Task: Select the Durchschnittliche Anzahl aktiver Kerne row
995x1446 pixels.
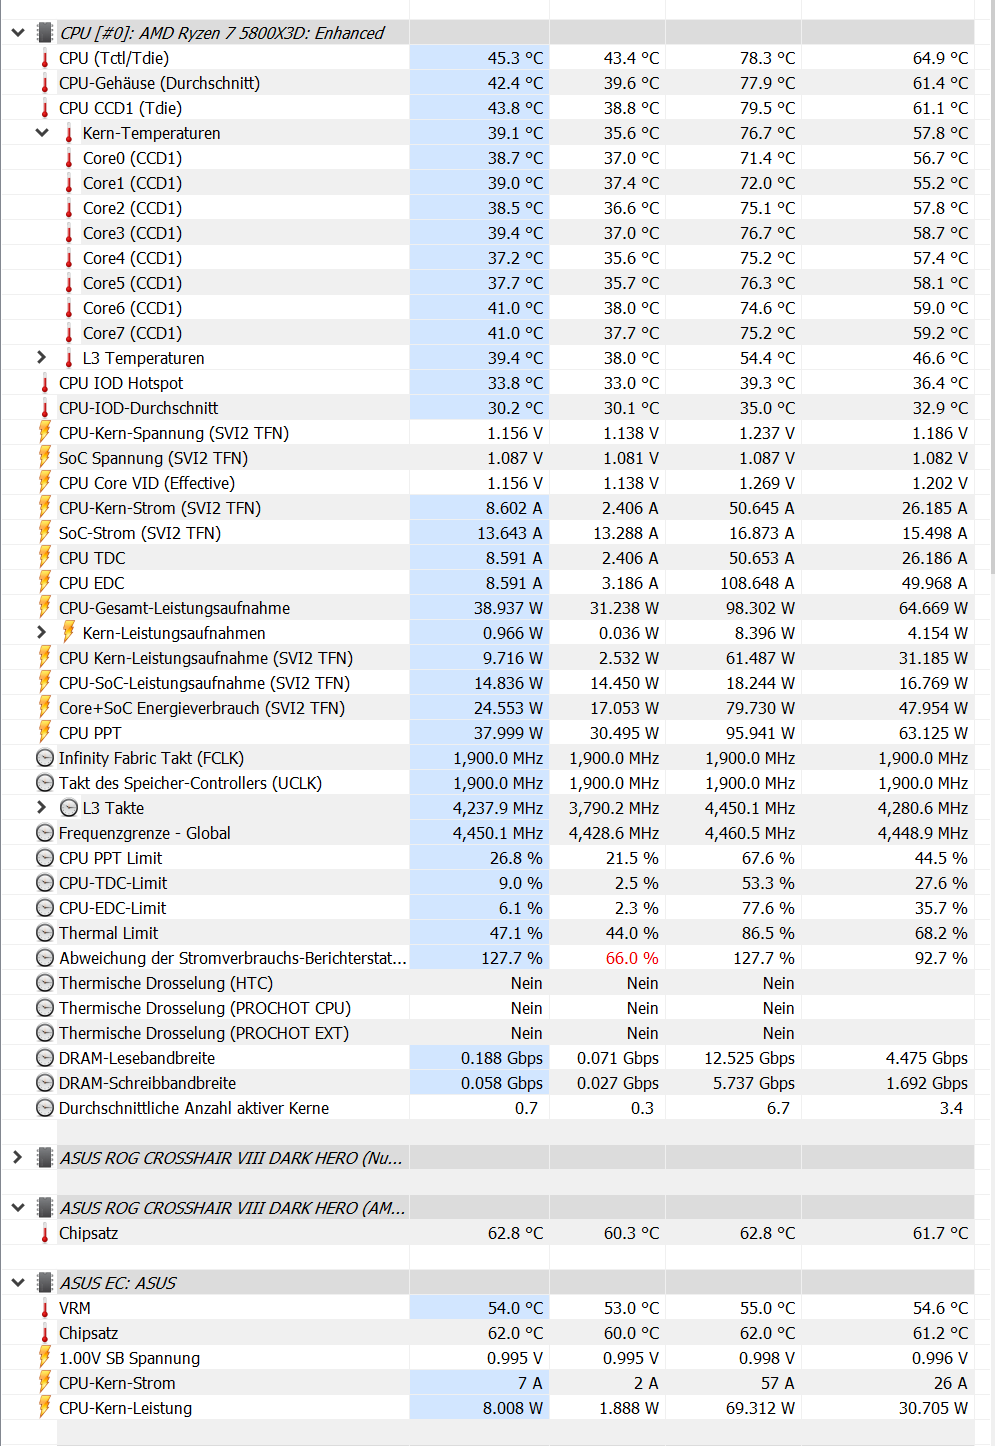Action: pos(487,1108)
